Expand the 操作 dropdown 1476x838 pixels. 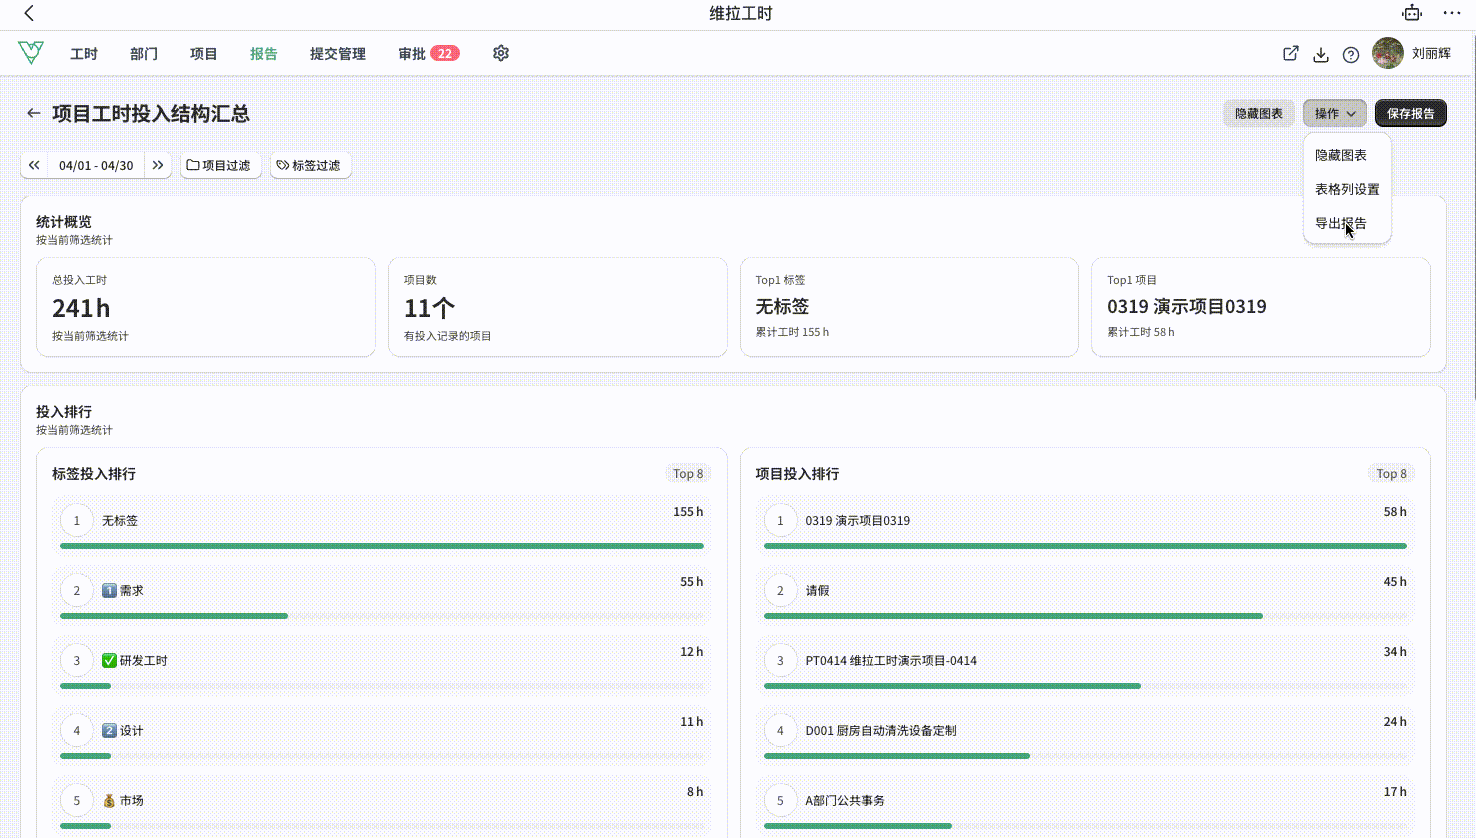(1335, 113)
